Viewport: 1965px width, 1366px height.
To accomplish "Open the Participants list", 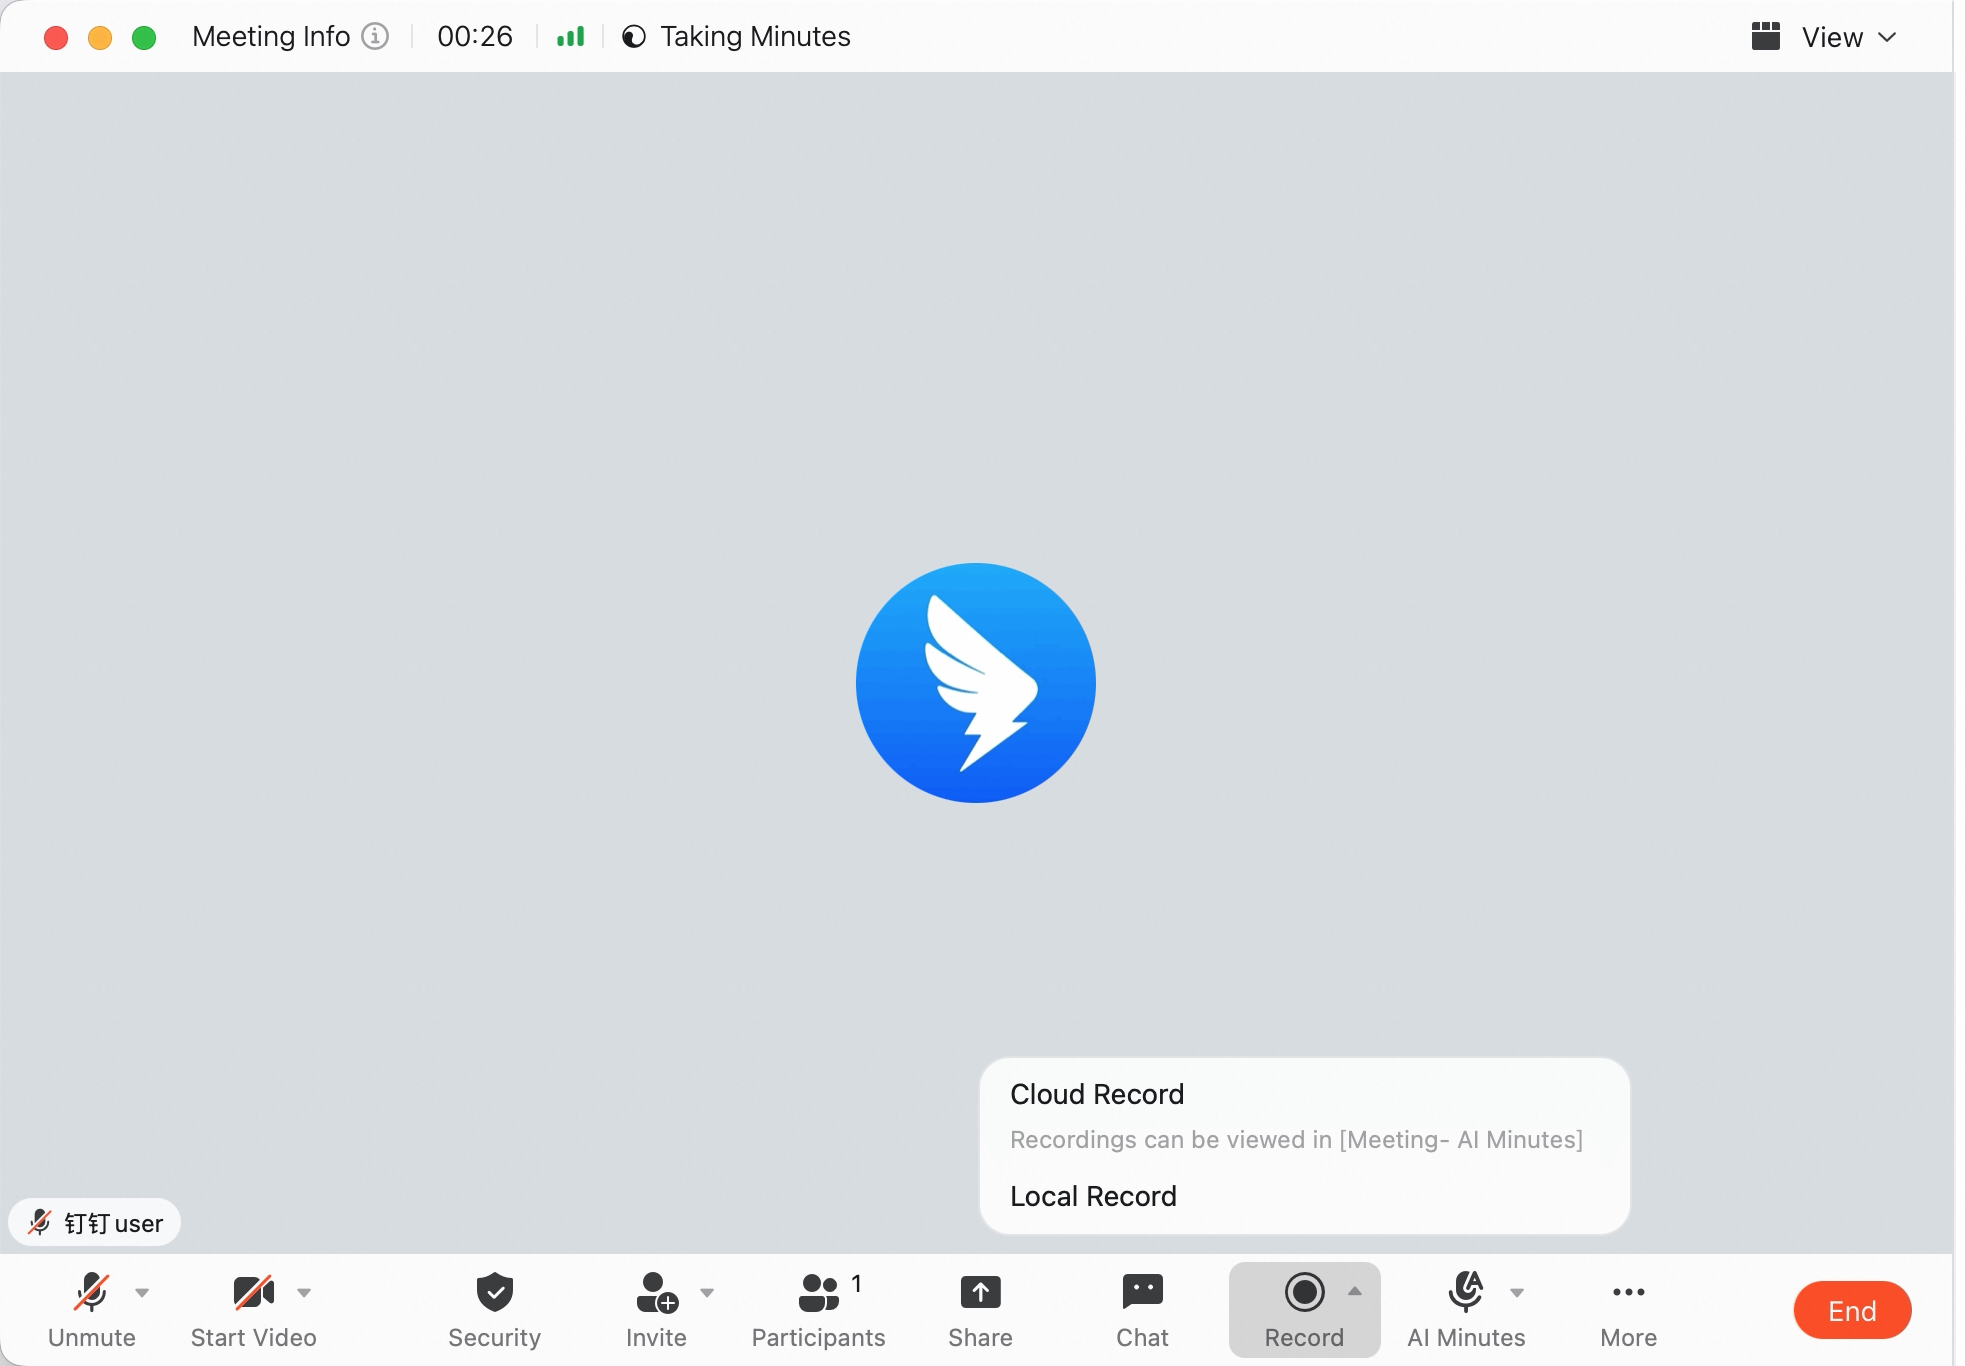I will (818, 1310).
